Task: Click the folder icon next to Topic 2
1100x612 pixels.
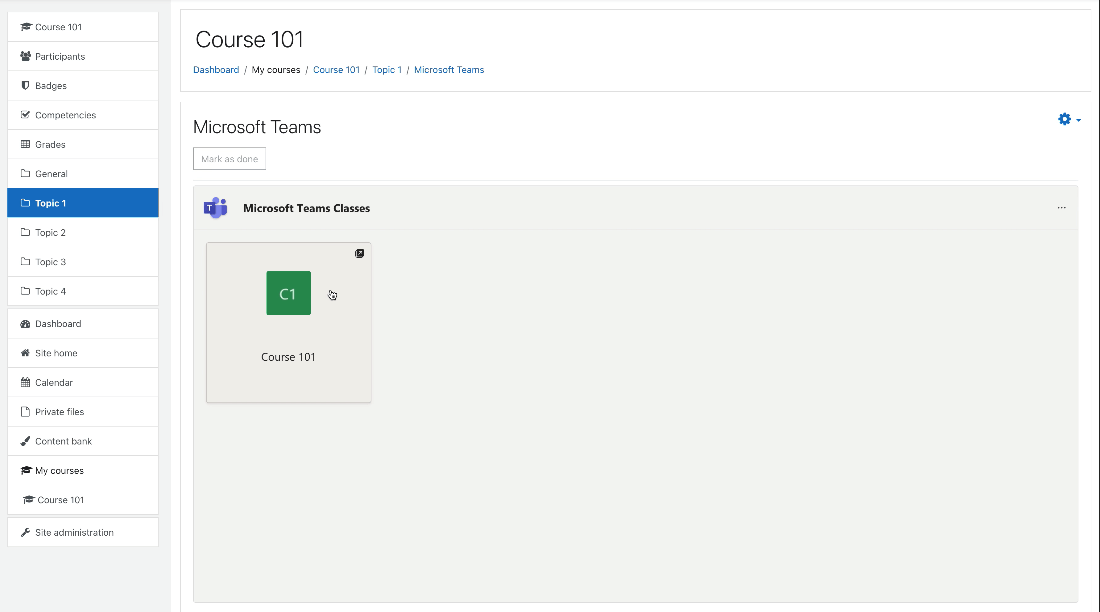Action: coord(25,232)
